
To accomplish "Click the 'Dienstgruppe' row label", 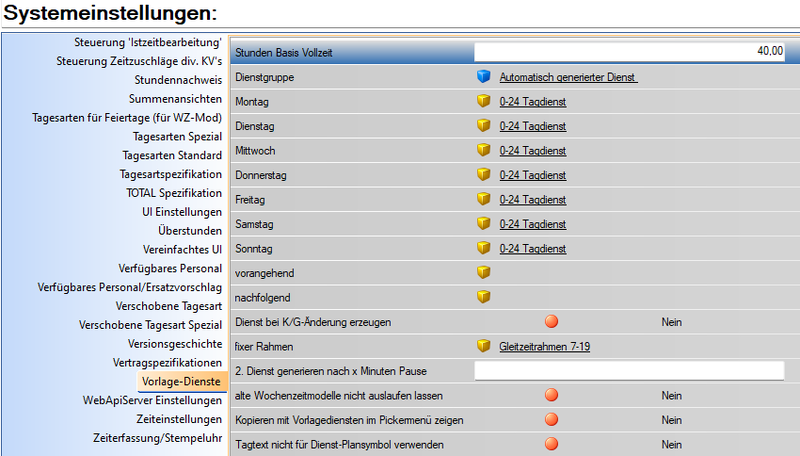I will point(264,77).
